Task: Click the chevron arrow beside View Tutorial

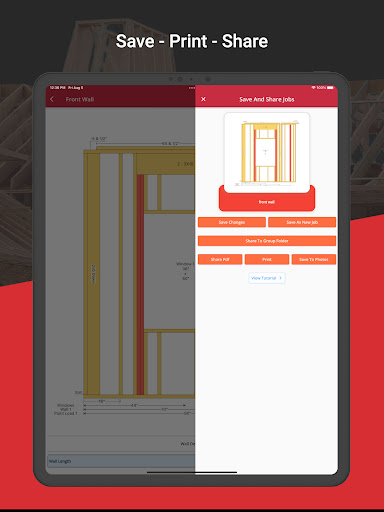Action: (x=280, y=278)
